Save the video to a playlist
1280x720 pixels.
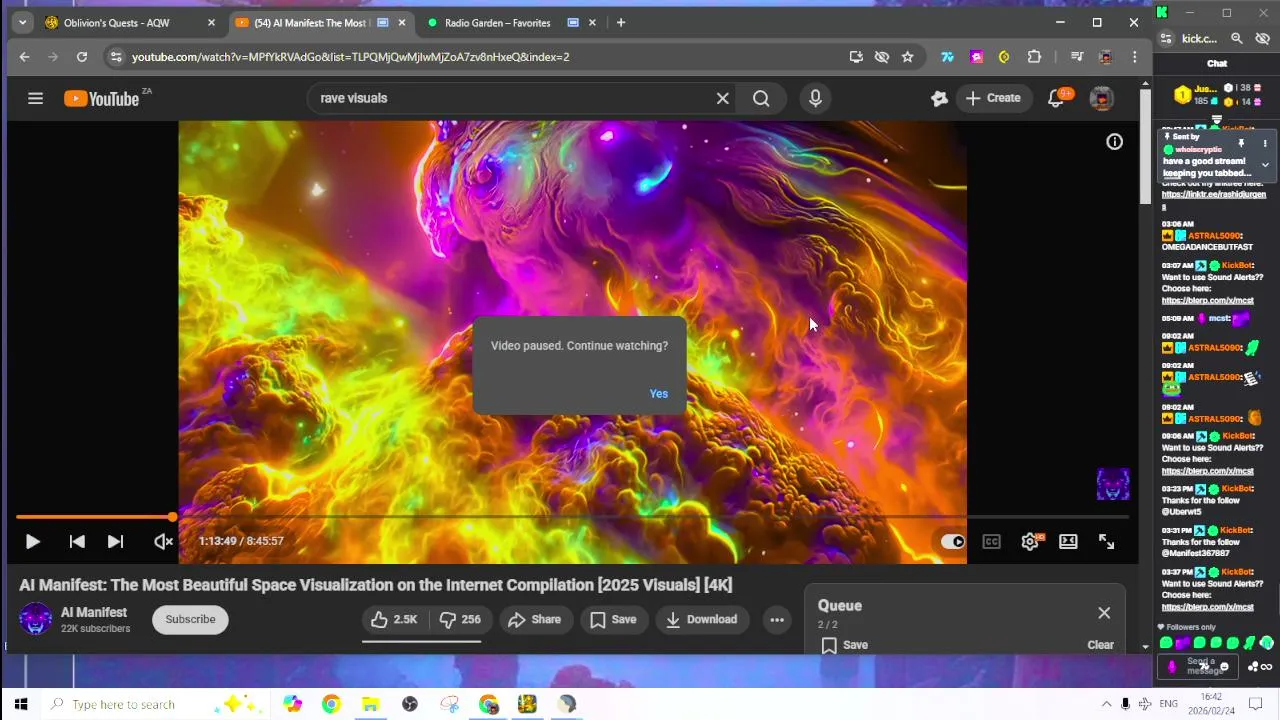613,619
